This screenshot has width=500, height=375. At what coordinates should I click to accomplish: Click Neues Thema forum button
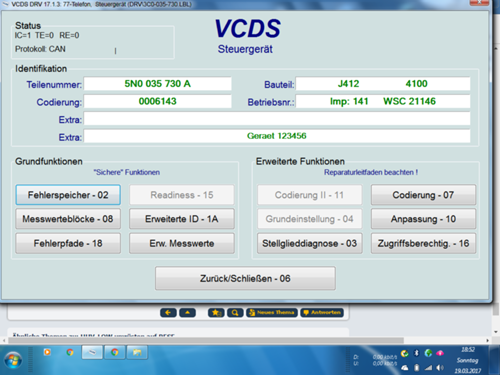[272, 313]
